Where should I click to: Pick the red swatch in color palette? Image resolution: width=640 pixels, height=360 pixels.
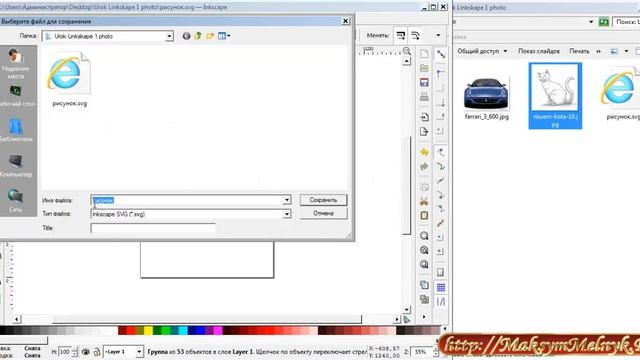coord(131,330)
